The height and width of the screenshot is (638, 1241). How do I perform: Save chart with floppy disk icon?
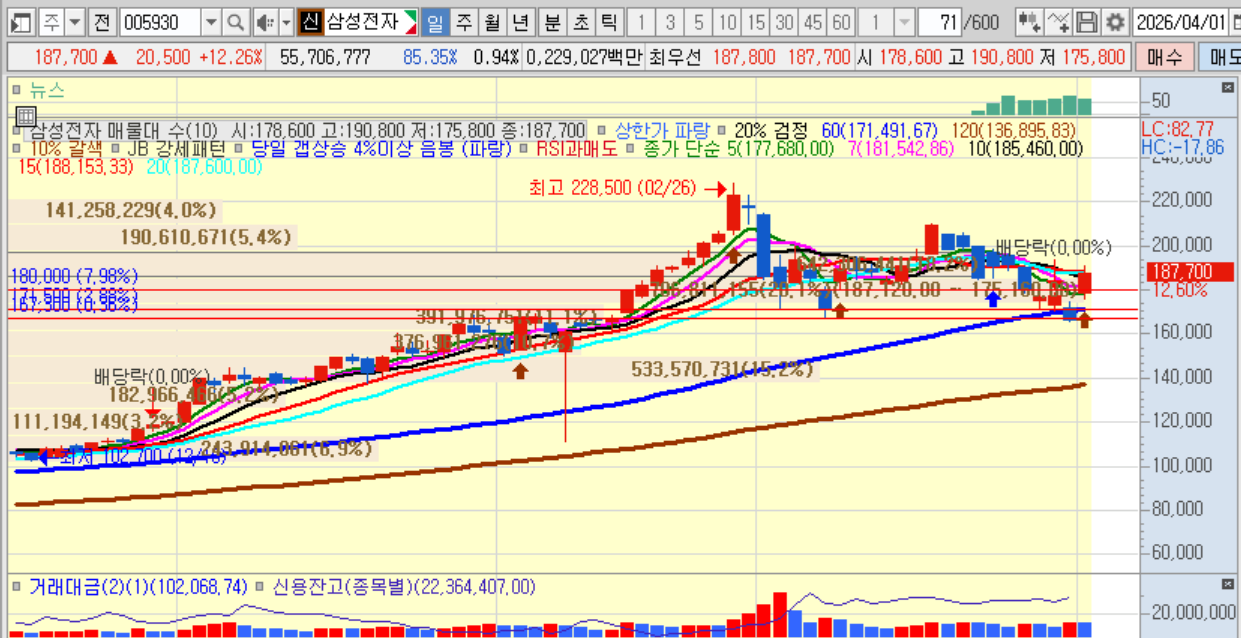pyautogui.click(x=1088, y=22)
